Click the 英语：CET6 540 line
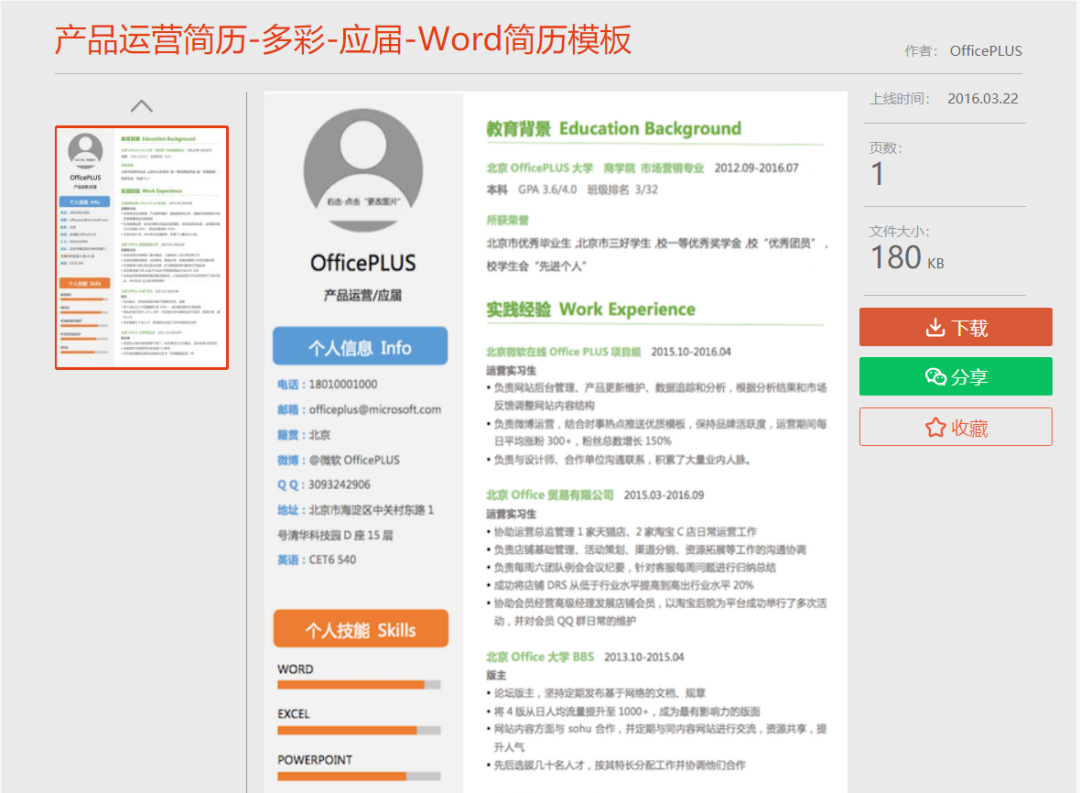This screenshot has width=1080, height=793. 317,560
